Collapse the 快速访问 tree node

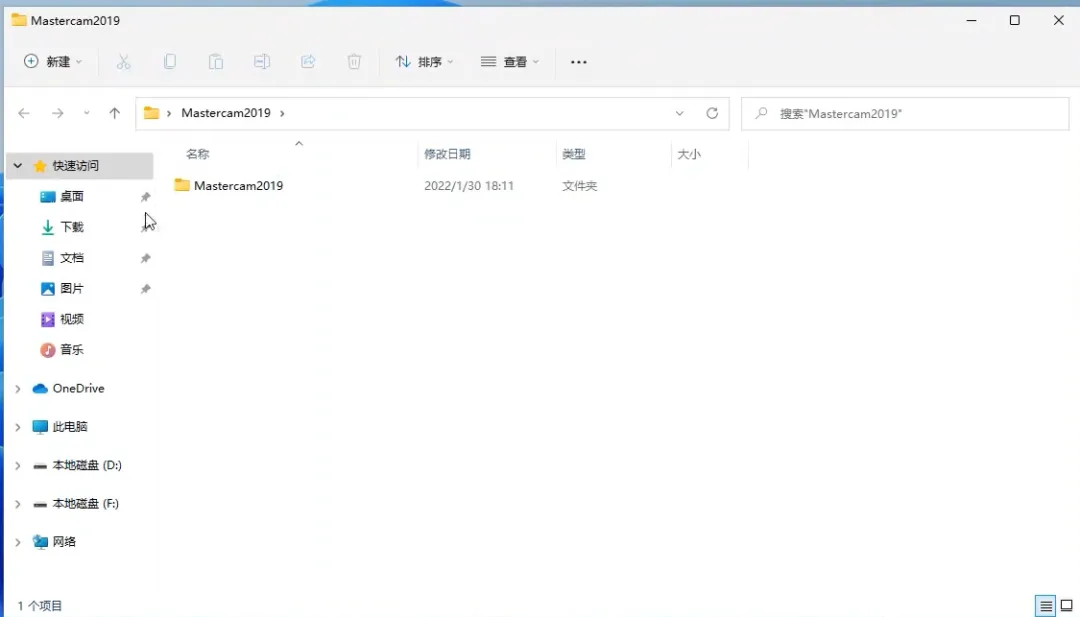pos(18,166)
